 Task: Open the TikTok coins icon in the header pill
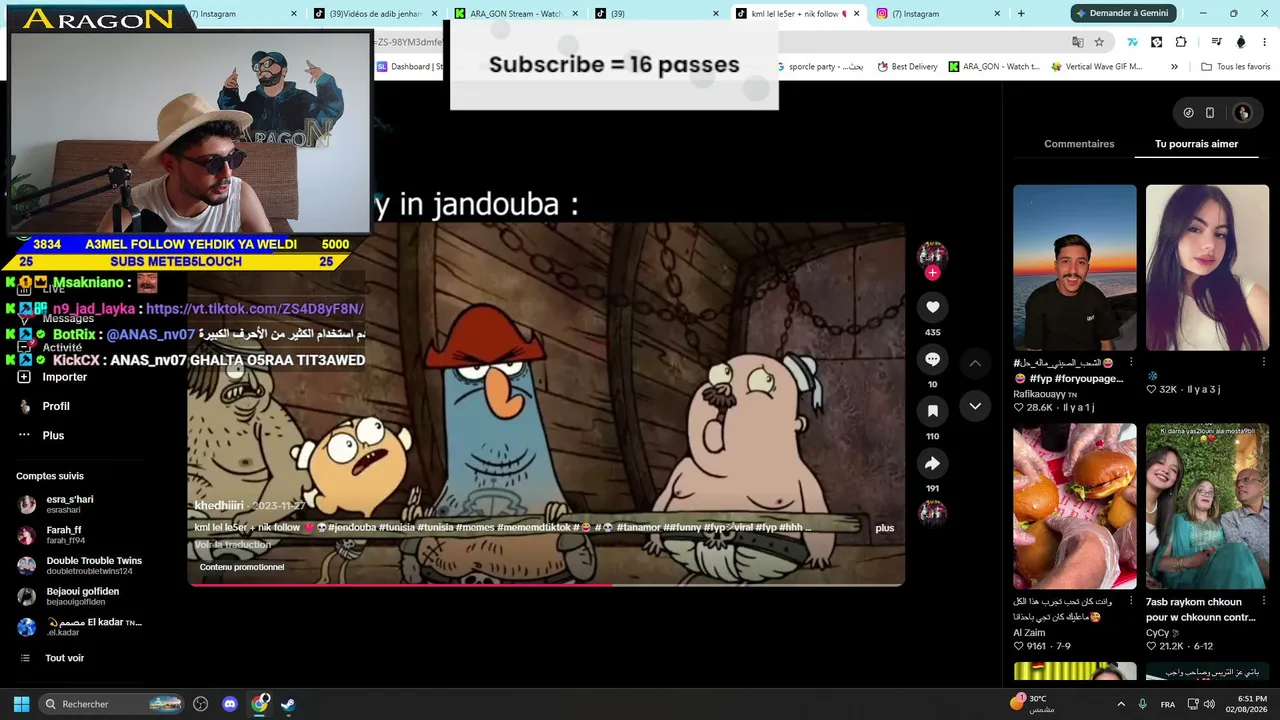[1188, 113]
